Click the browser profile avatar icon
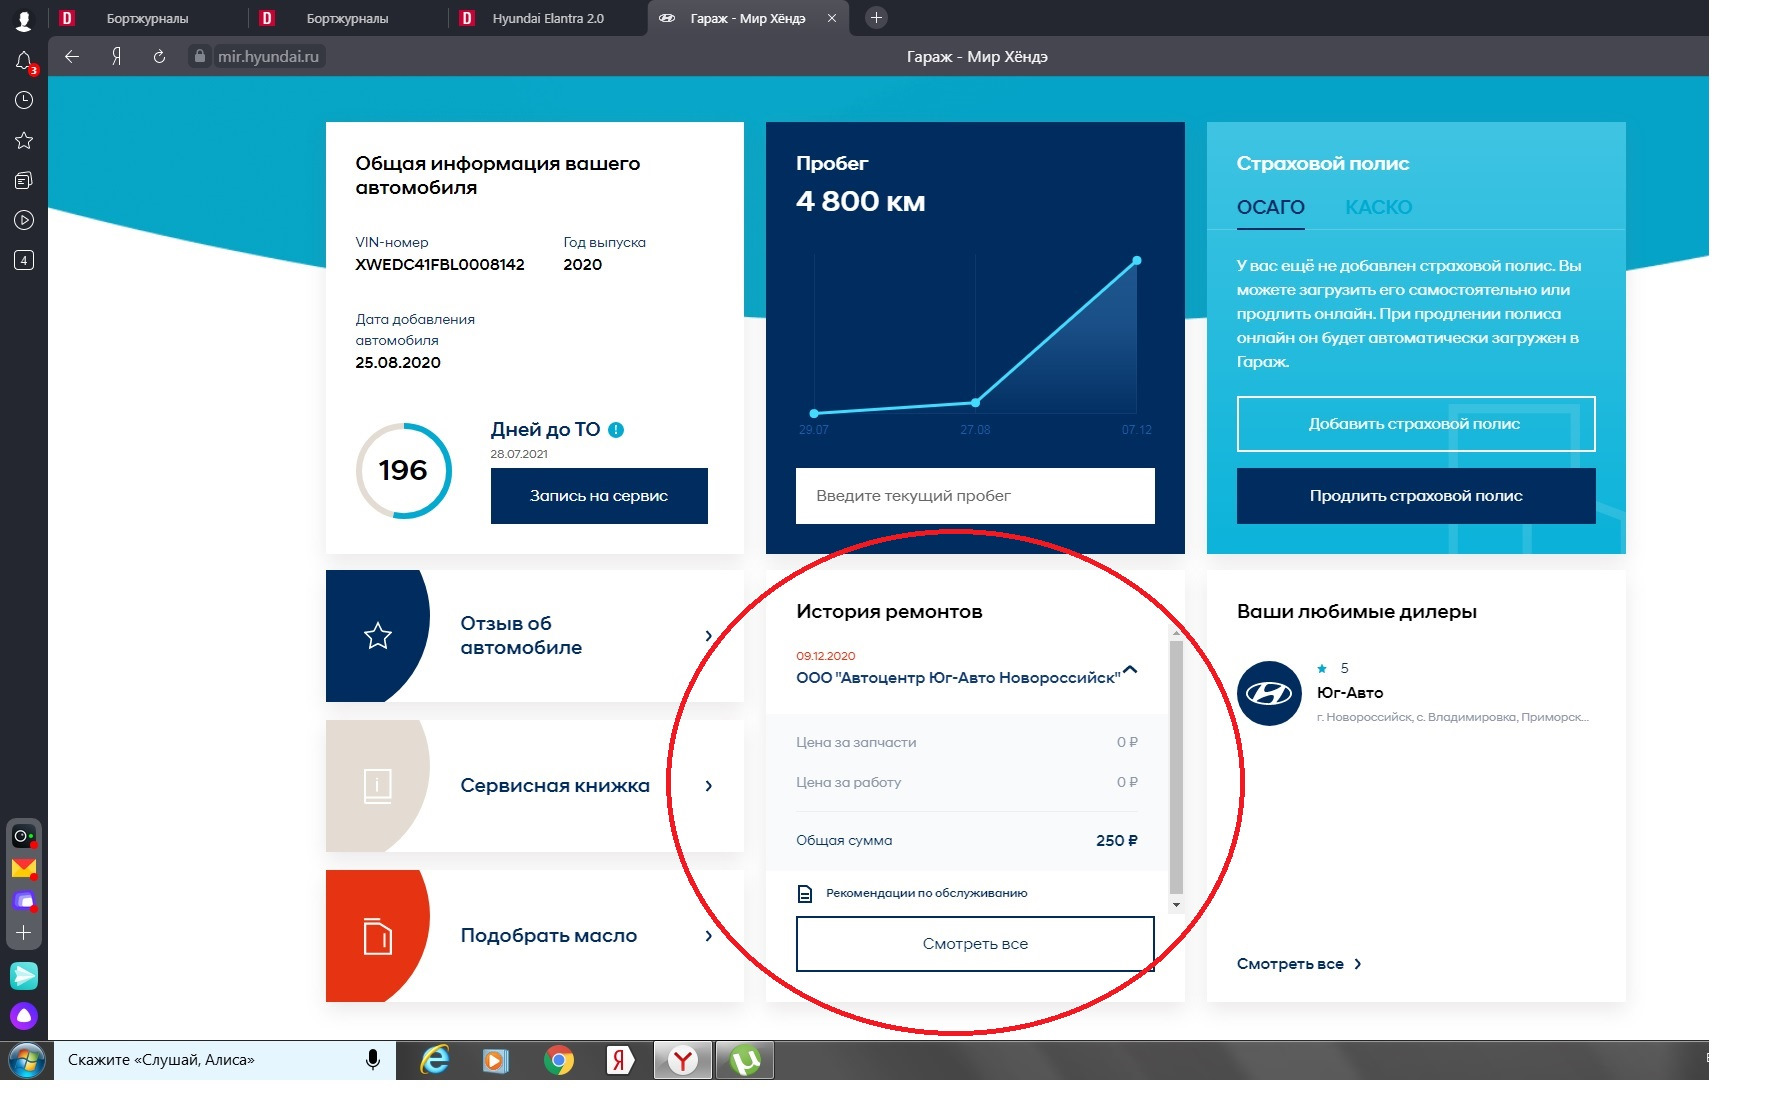 (24, 19)
